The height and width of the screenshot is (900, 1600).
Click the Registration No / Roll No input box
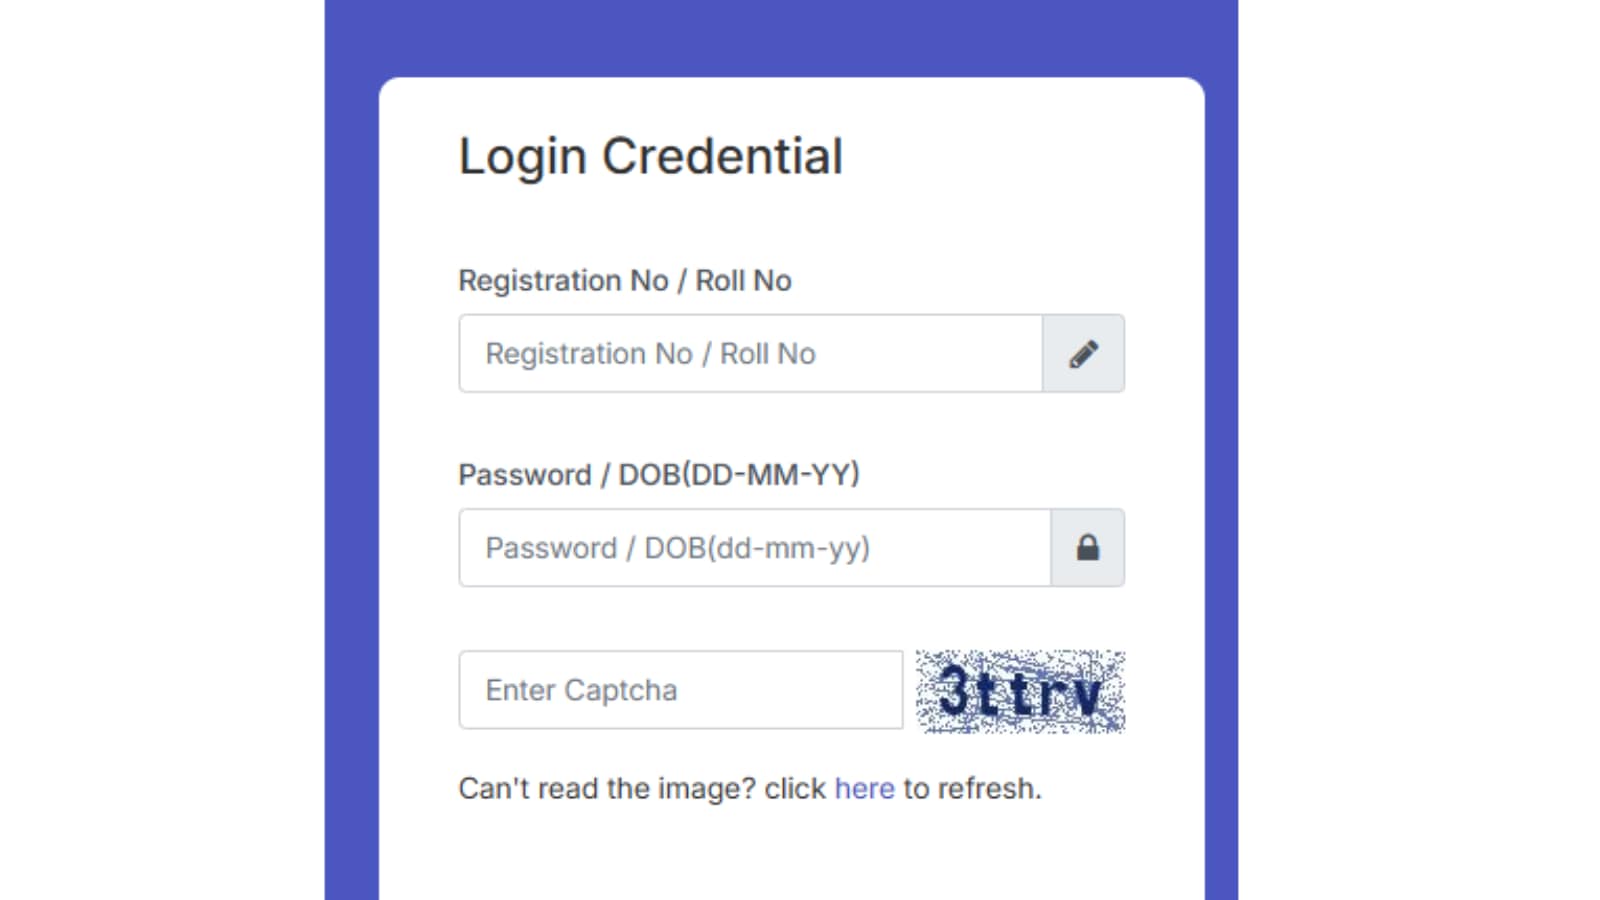[750, 354]
